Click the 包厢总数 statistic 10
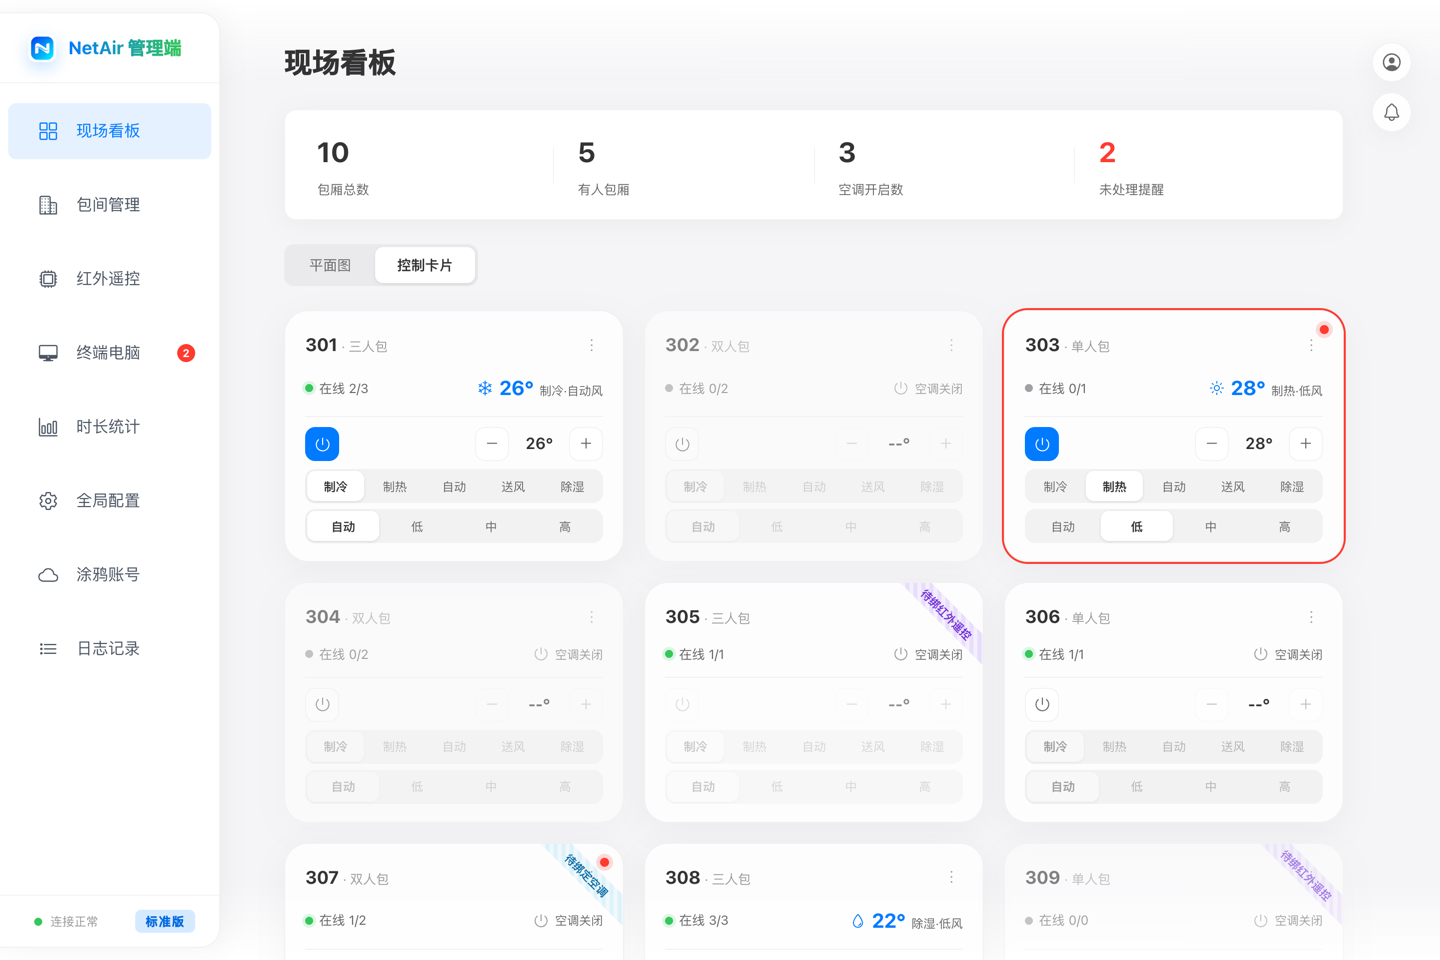Viewport: 1440px width, 960px height. [333, 153]
